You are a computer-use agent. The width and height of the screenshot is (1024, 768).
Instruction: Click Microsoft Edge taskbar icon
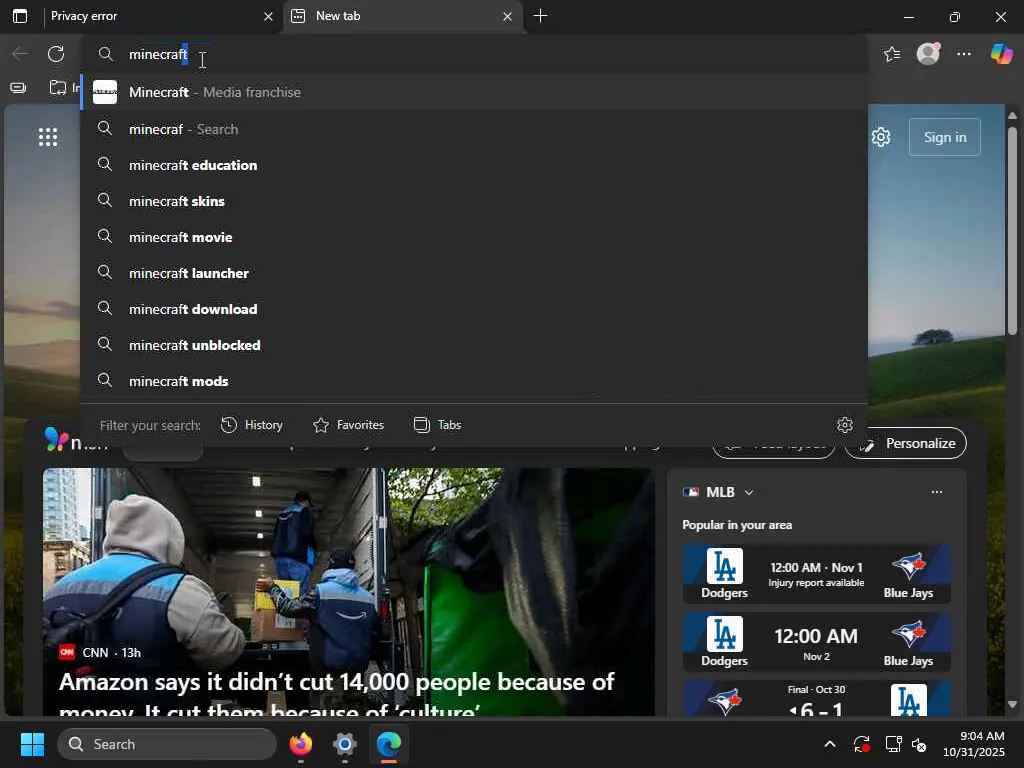(x=389, y=744)
